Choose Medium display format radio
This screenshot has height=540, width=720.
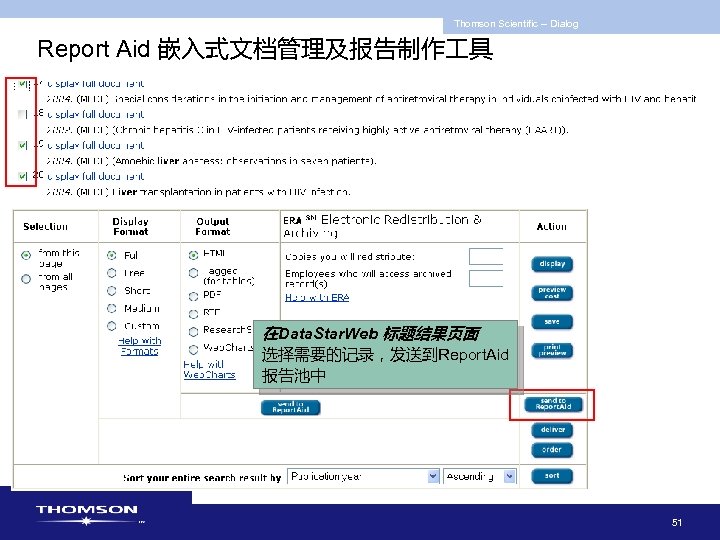[112, 308]
